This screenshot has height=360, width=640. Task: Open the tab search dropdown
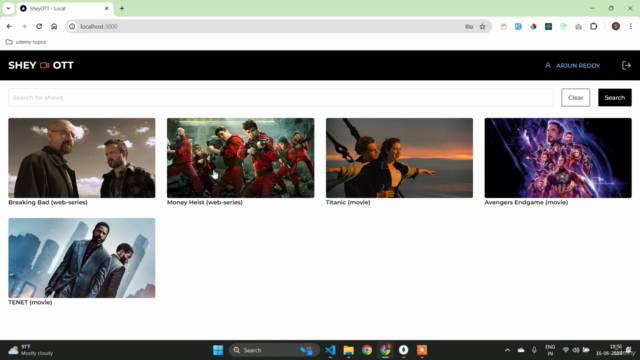point(8,8)
